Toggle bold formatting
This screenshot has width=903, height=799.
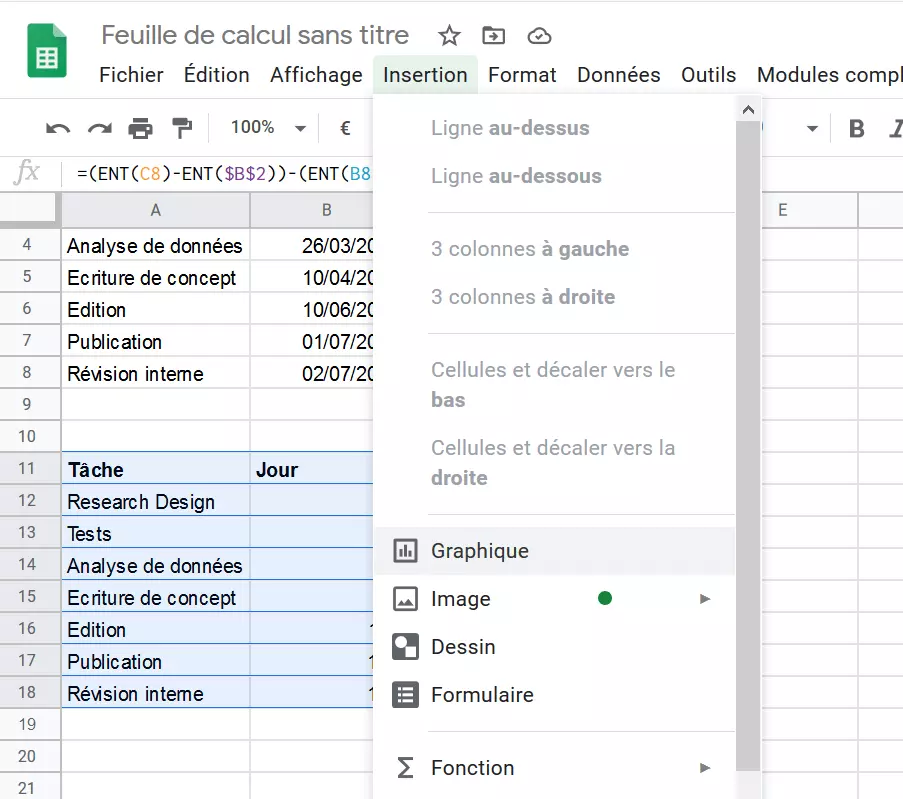coord(856,128)
